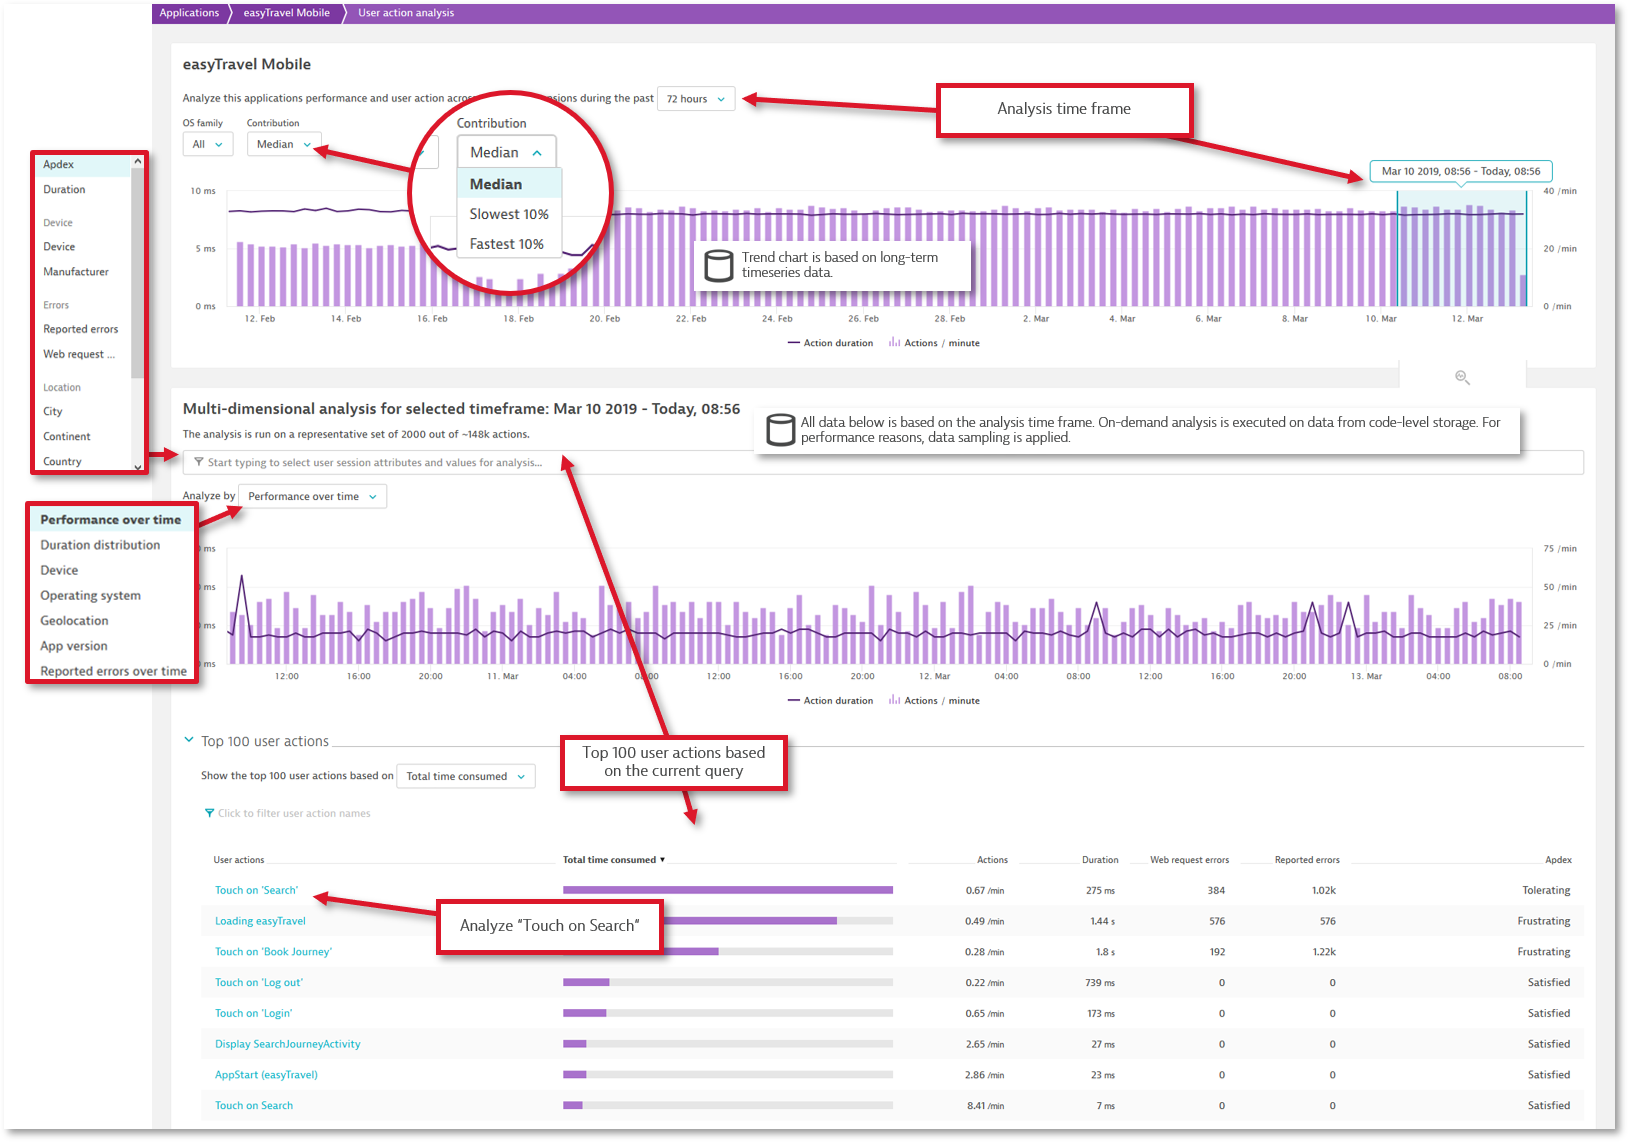Click the filter funnel icon in attribute search

tap(199, 462)
